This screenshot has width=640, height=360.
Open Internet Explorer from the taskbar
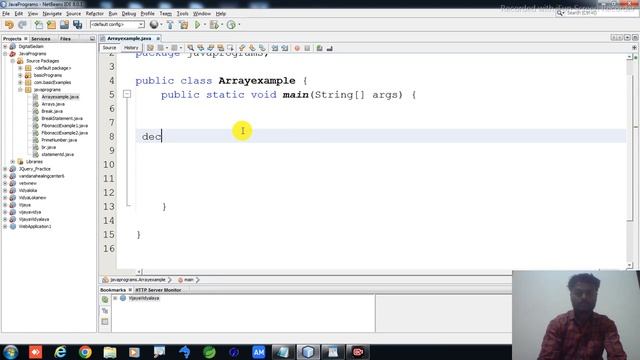click(x=60, y=352)
